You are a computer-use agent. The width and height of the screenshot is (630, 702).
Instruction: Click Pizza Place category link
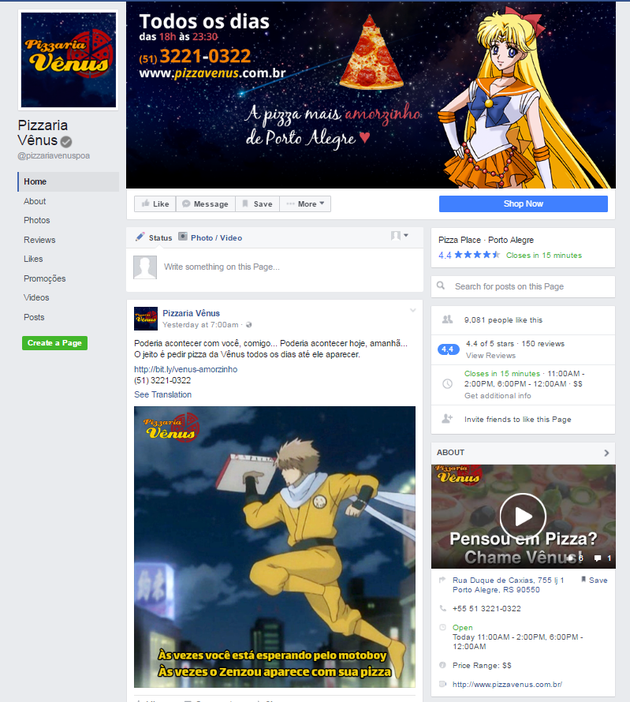click(x=459, y=240)
